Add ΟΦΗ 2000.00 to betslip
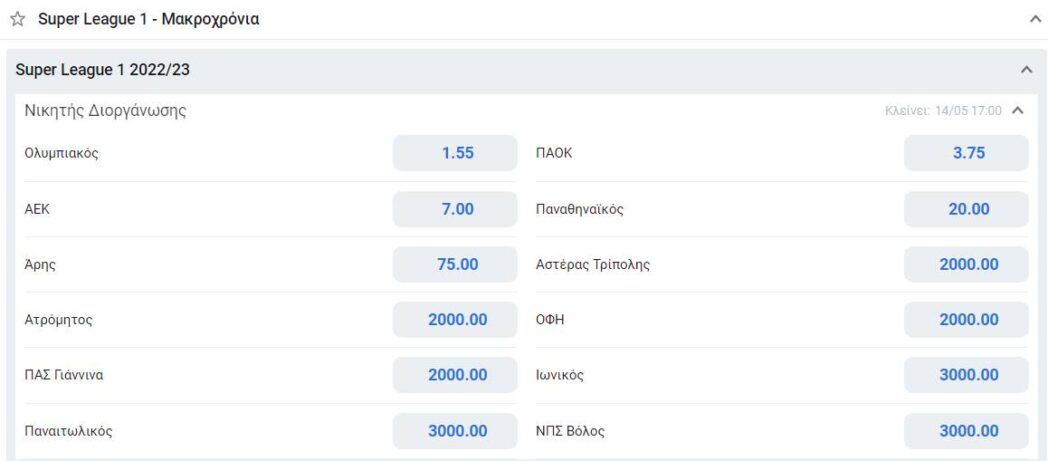Screen dimensions: 1048x461 pyautogui.click(x=966, y=320)
